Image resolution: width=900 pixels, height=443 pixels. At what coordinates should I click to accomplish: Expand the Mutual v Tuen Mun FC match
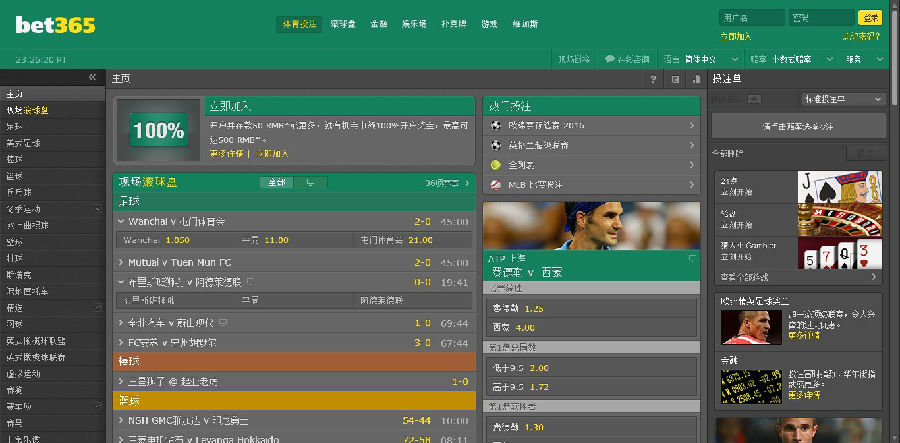[121, 262]
